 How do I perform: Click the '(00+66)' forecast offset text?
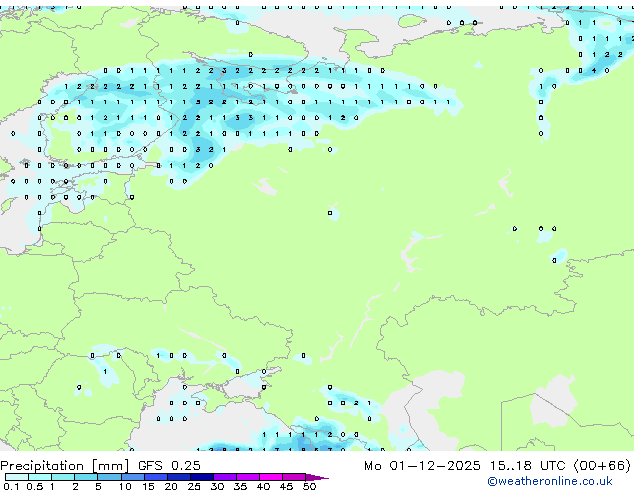[x=602, y=466]
